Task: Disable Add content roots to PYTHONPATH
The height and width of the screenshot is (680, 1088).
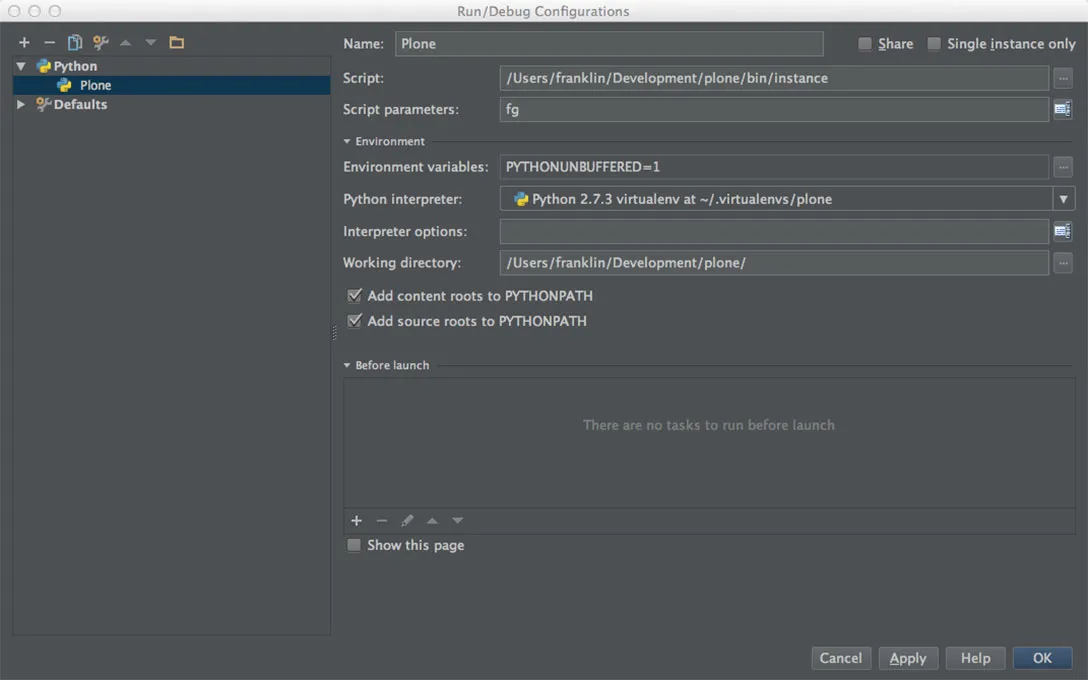Action: (355, 296)
